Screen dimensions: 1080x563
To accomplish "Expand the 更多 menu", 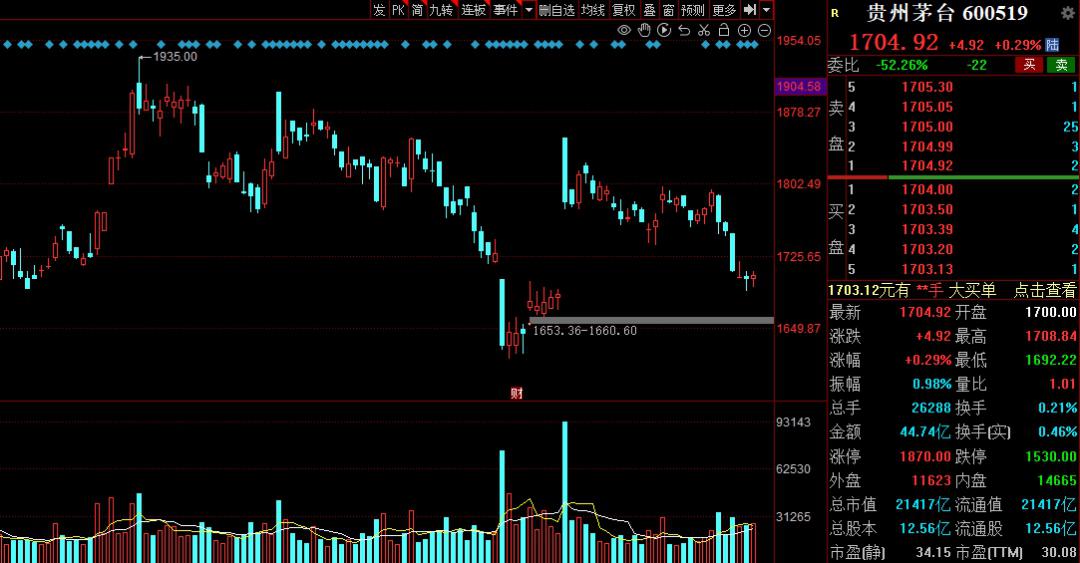I will coord(724,9).
